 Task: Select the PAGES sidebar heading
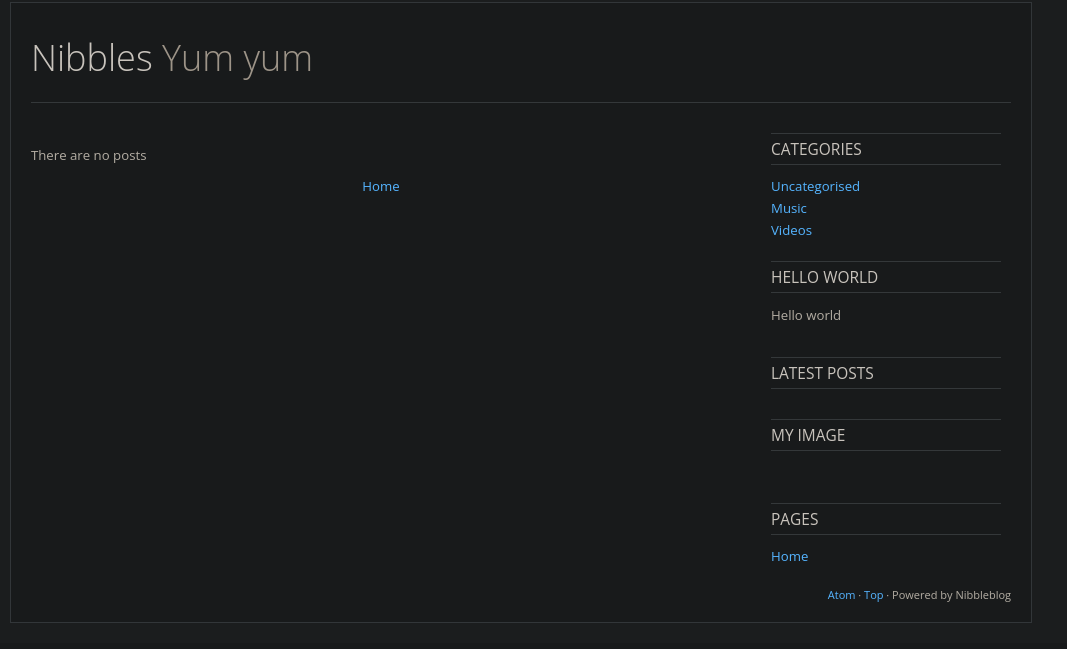(794, 519)
